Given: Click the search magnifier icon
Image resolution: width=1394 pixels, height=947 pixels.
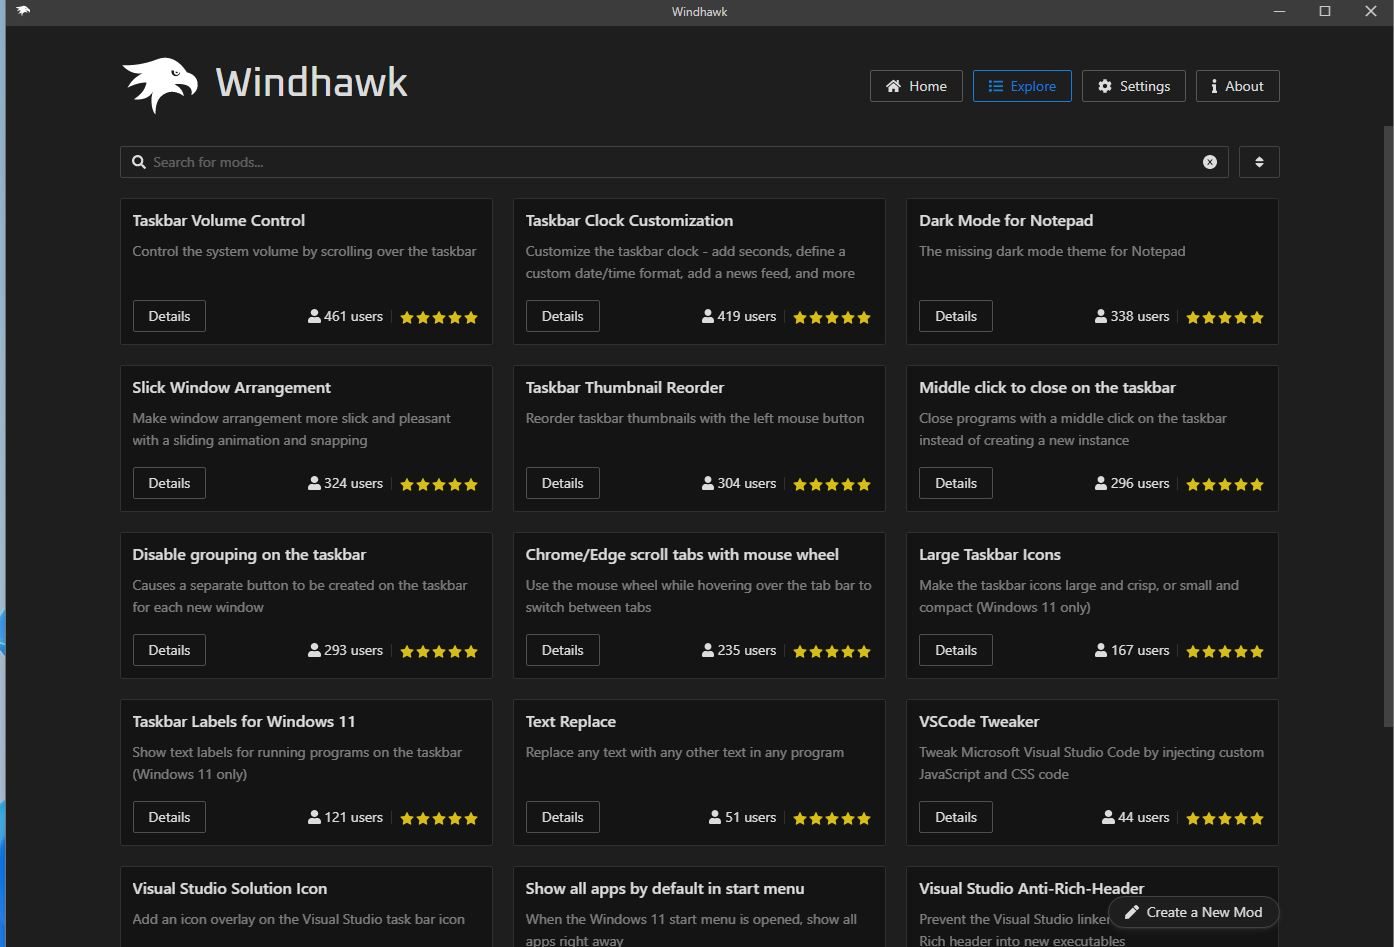Looking at the screenshot, I should tap(139, 162).
